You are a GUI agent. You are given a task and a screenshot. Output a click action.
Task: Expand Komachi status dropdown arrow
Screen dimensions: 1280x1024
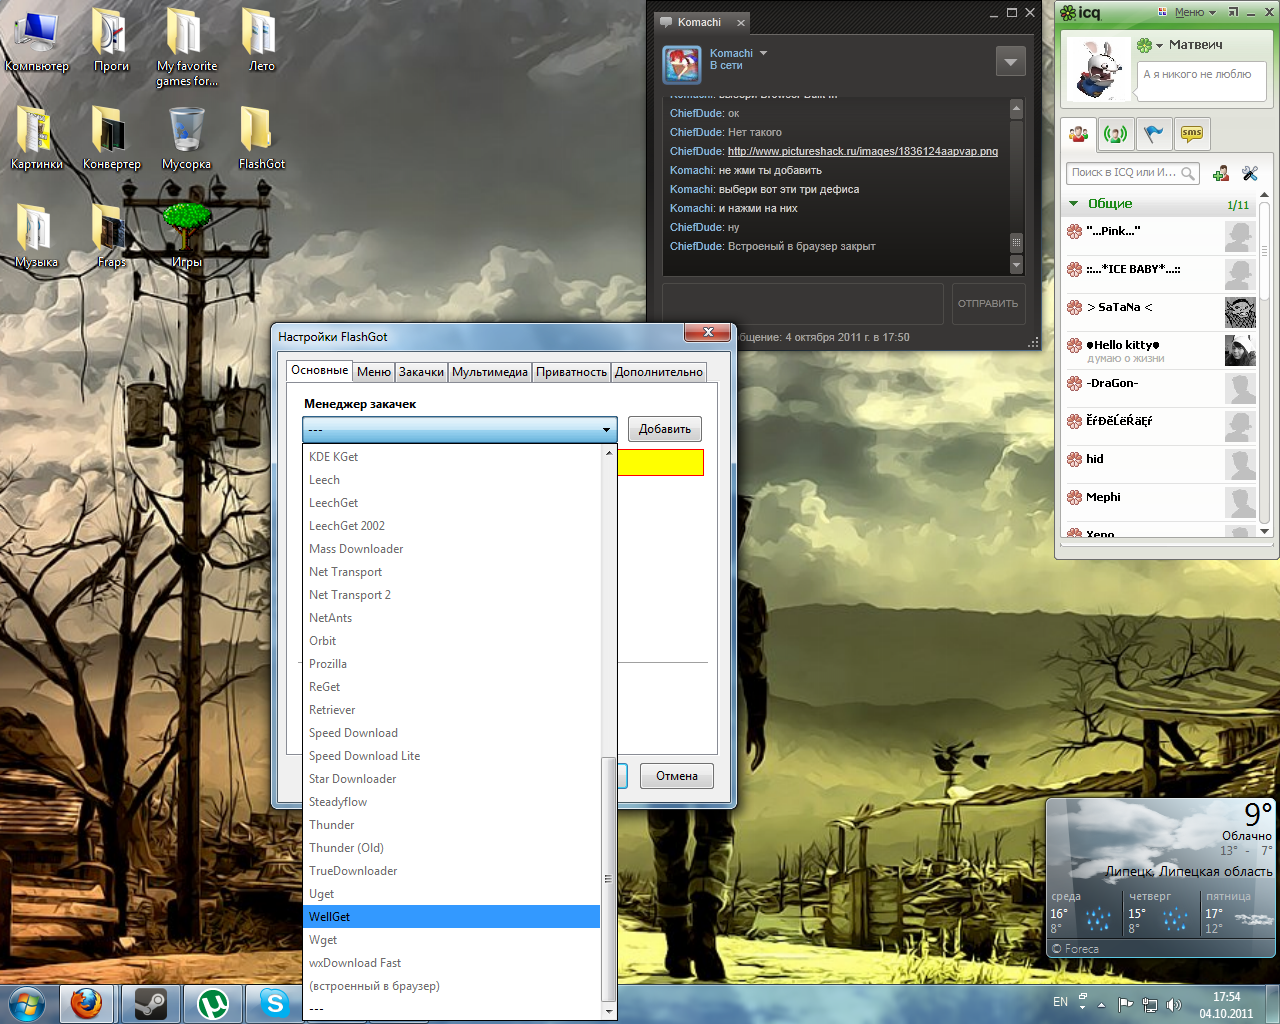pyautogui.click(x=763, y=53)
